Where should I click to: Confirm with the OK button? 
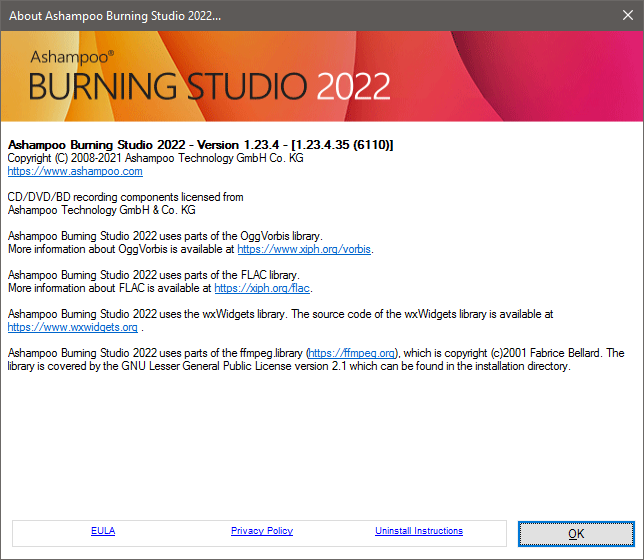click(x=576, y=534)
